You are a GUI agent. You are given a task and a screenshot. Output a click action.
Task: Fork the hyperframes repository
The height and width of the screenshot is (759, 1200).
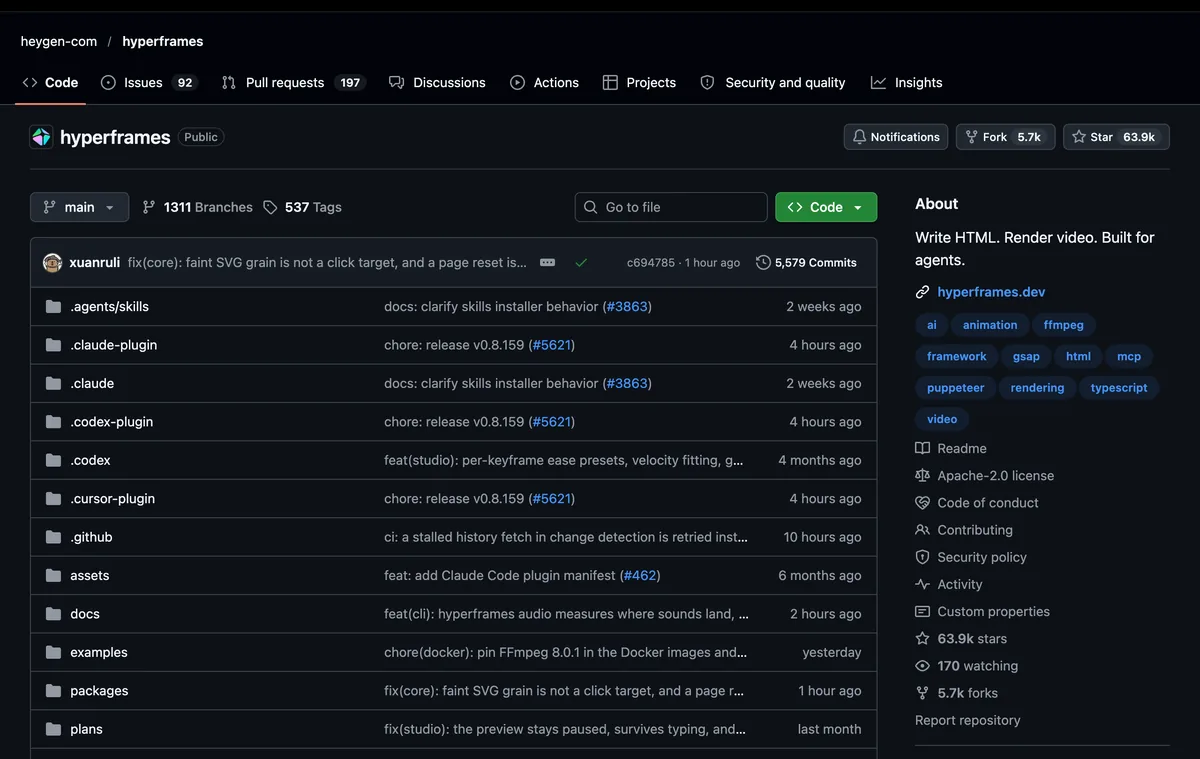tap(1005, 137)
